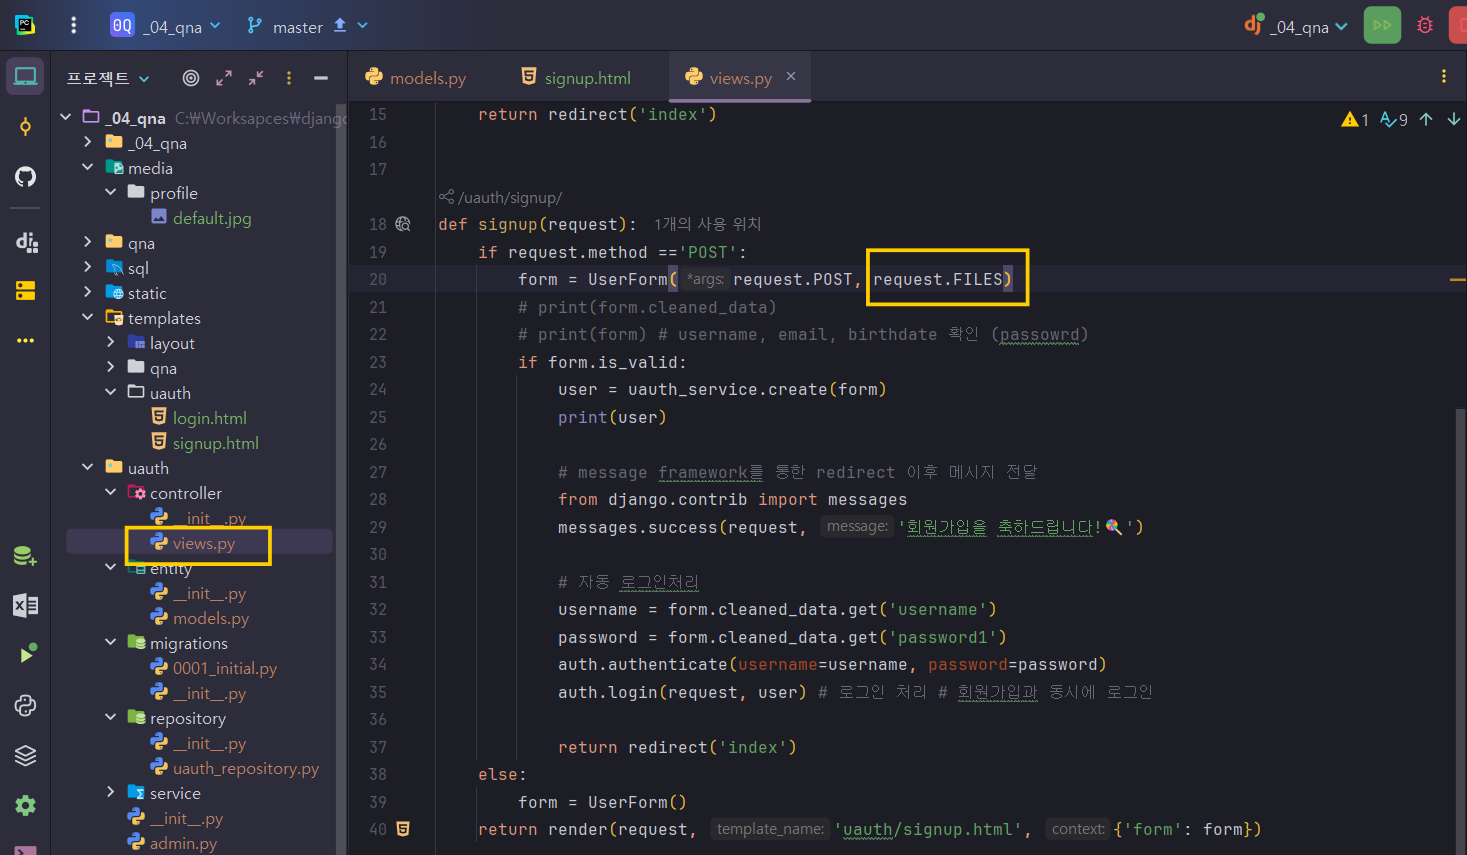1467x855 pixels.
Task: Open the 프로젝트 view dropdown
Action: pos(108,78)
